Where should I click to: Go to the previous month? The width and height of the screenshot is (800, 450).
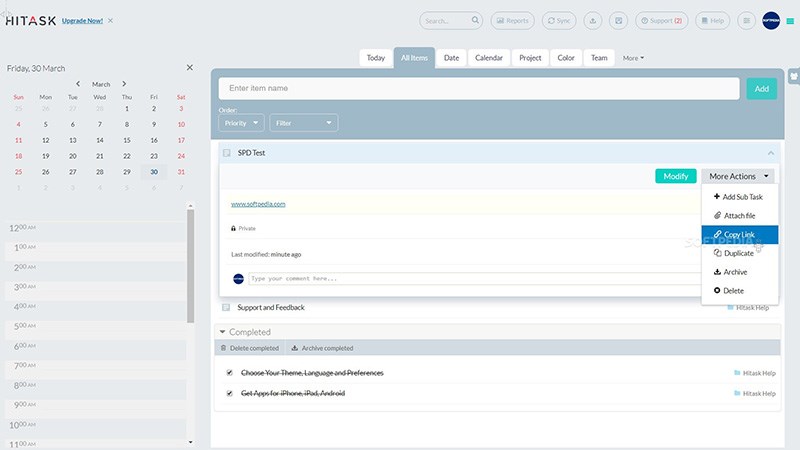[x=78, y=84]
